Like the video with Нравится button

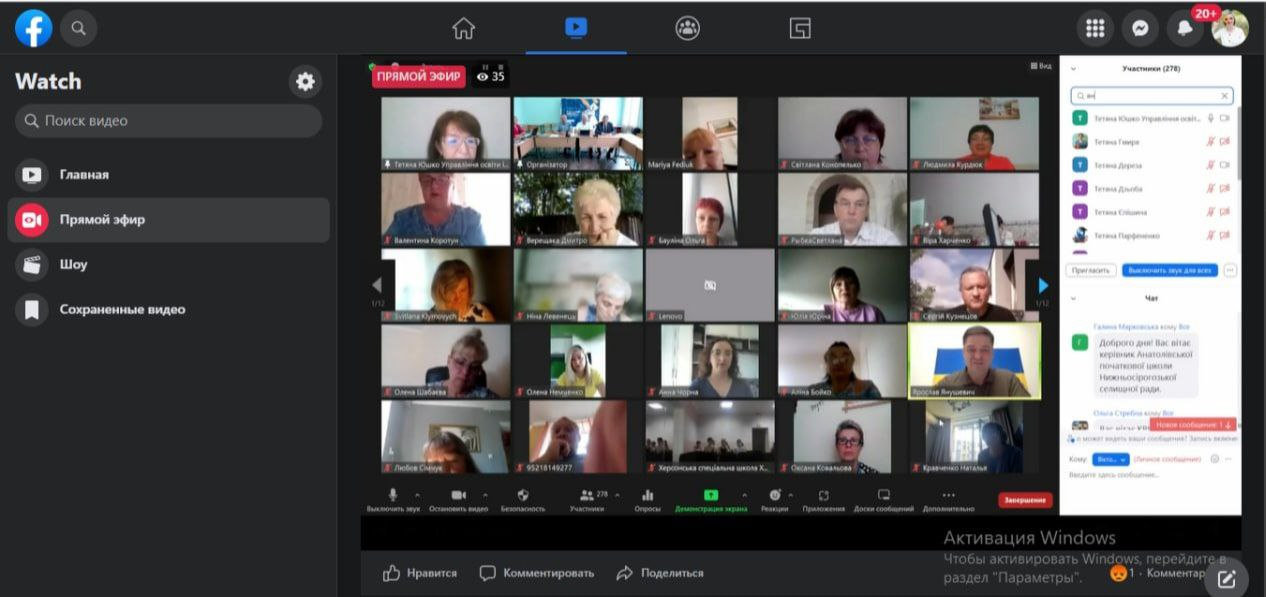click(x=420, y=573)
